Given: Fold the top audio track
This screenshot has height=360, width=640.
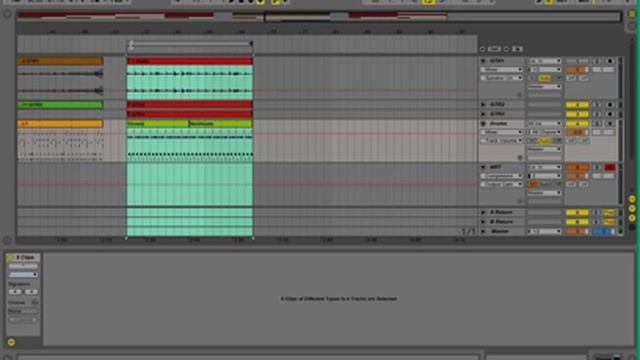Looking at the screenshot, I should (483, 61).
